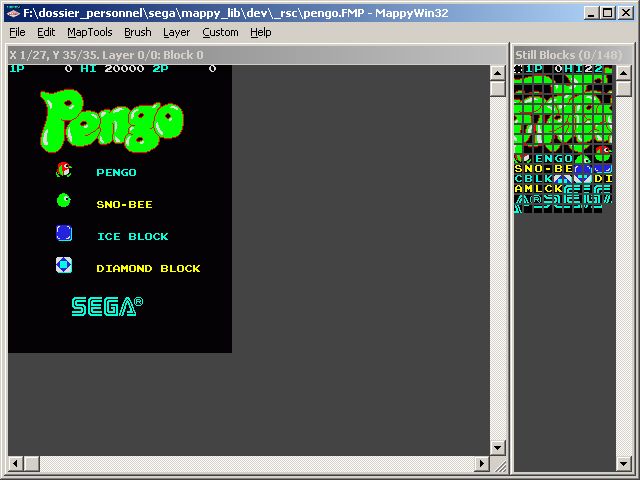Image resolution: width=640 pixels, height=480 pixels.
Task: Choose the yellow 'D' tile in Still Blocks
Action: click(x=598, y=179)
